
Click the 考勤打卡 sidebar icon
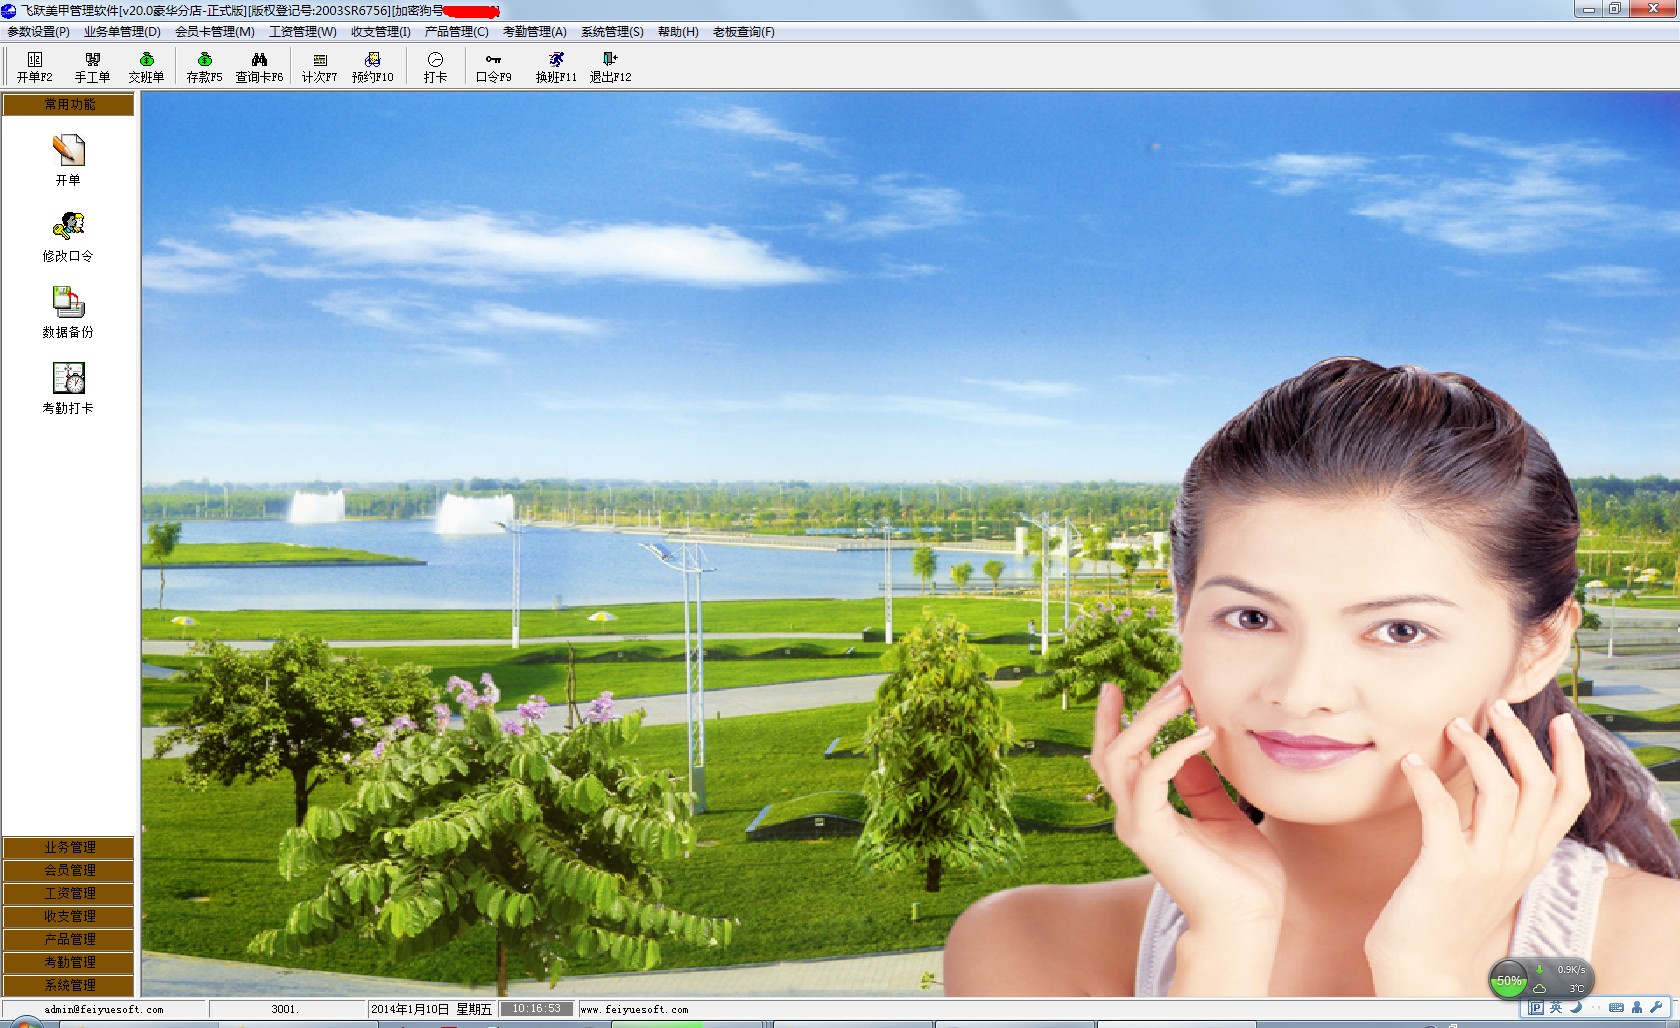point(68,388)
